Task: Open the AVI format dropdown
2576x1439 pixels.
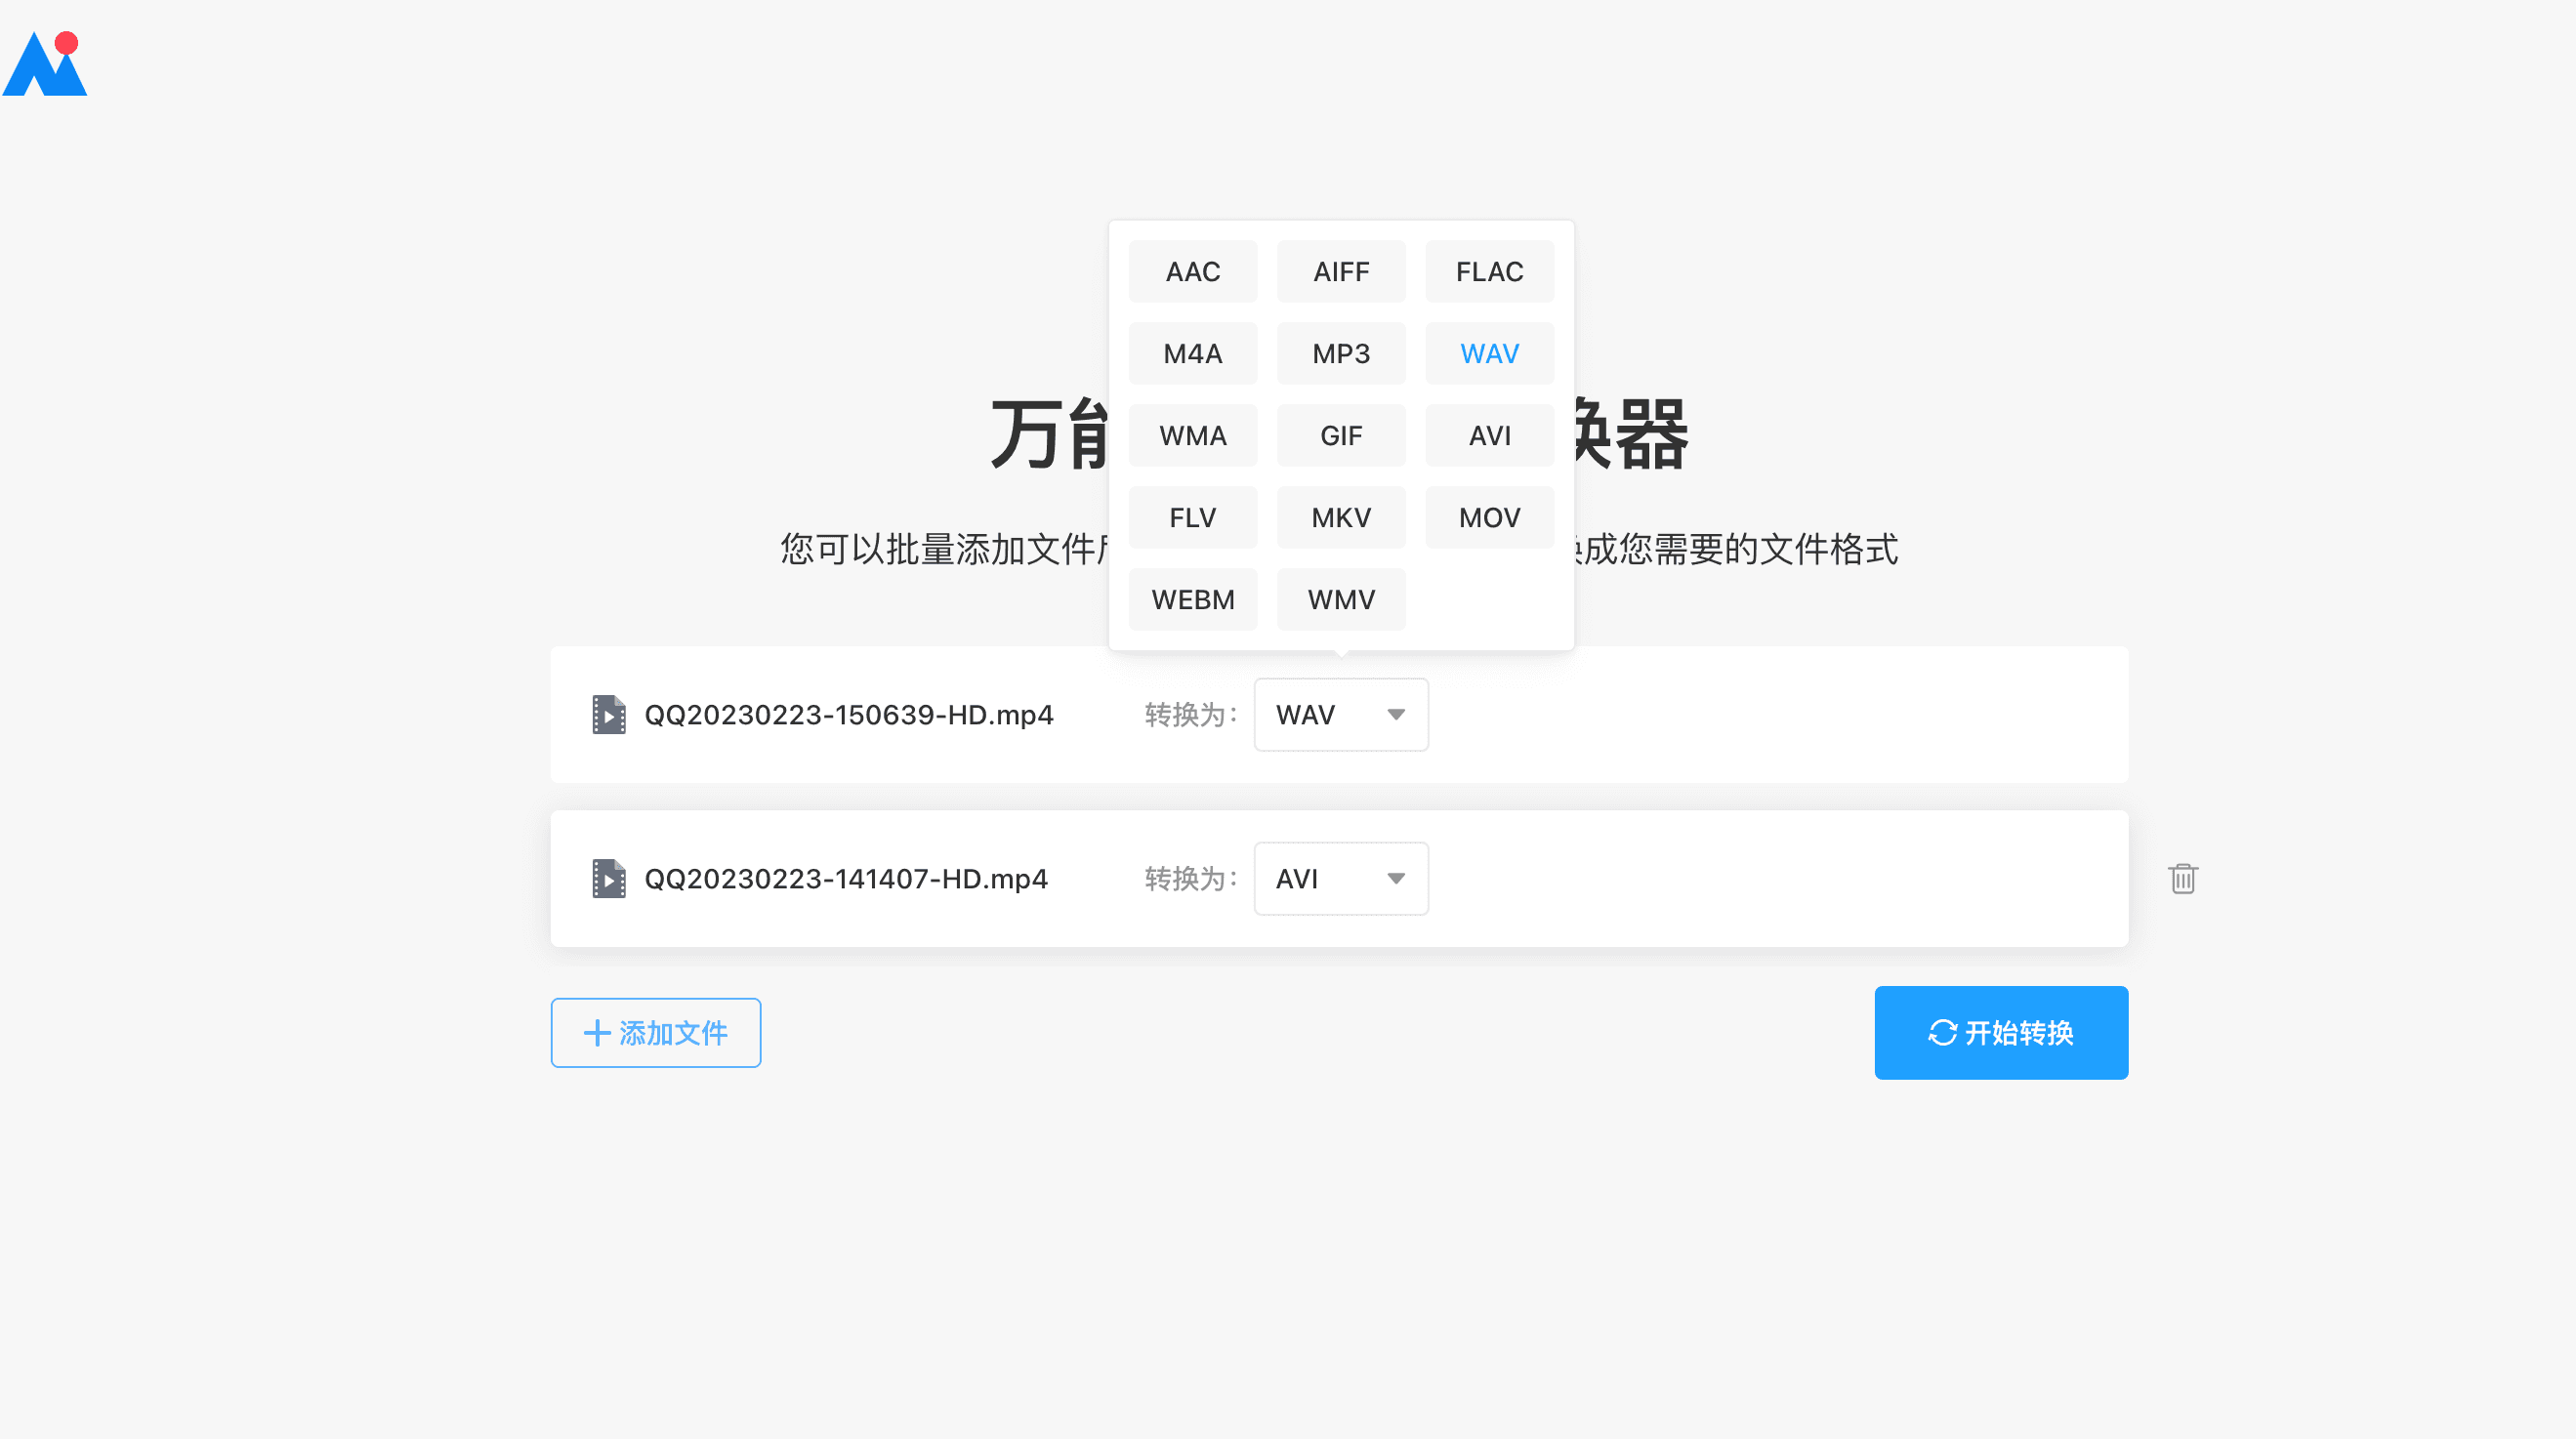Action: [x=1340, y=879]
